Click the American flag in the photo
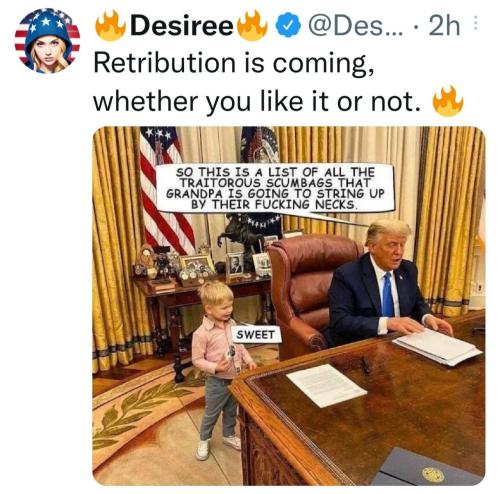The width and height of the screenshot is (500, 494). (x=164, y=190)
